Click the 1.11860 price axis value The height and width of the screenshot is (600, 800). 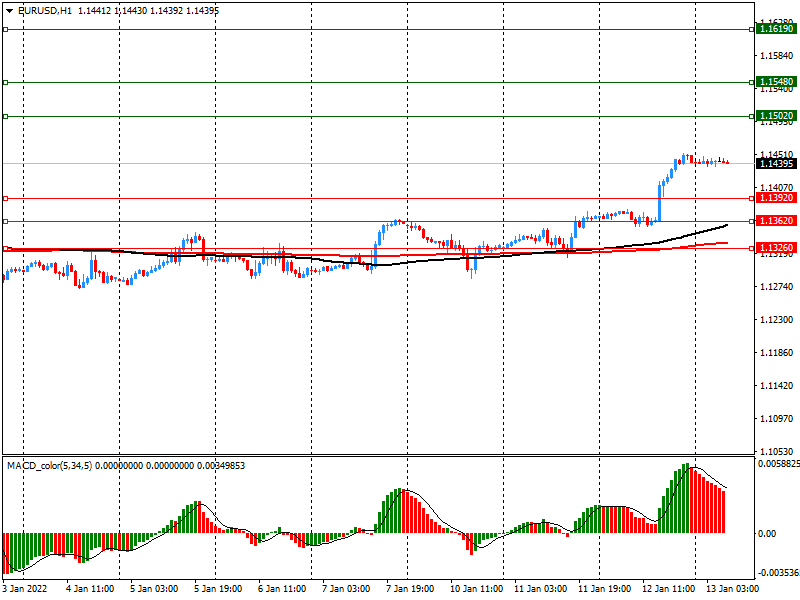(x=777, y=353)
